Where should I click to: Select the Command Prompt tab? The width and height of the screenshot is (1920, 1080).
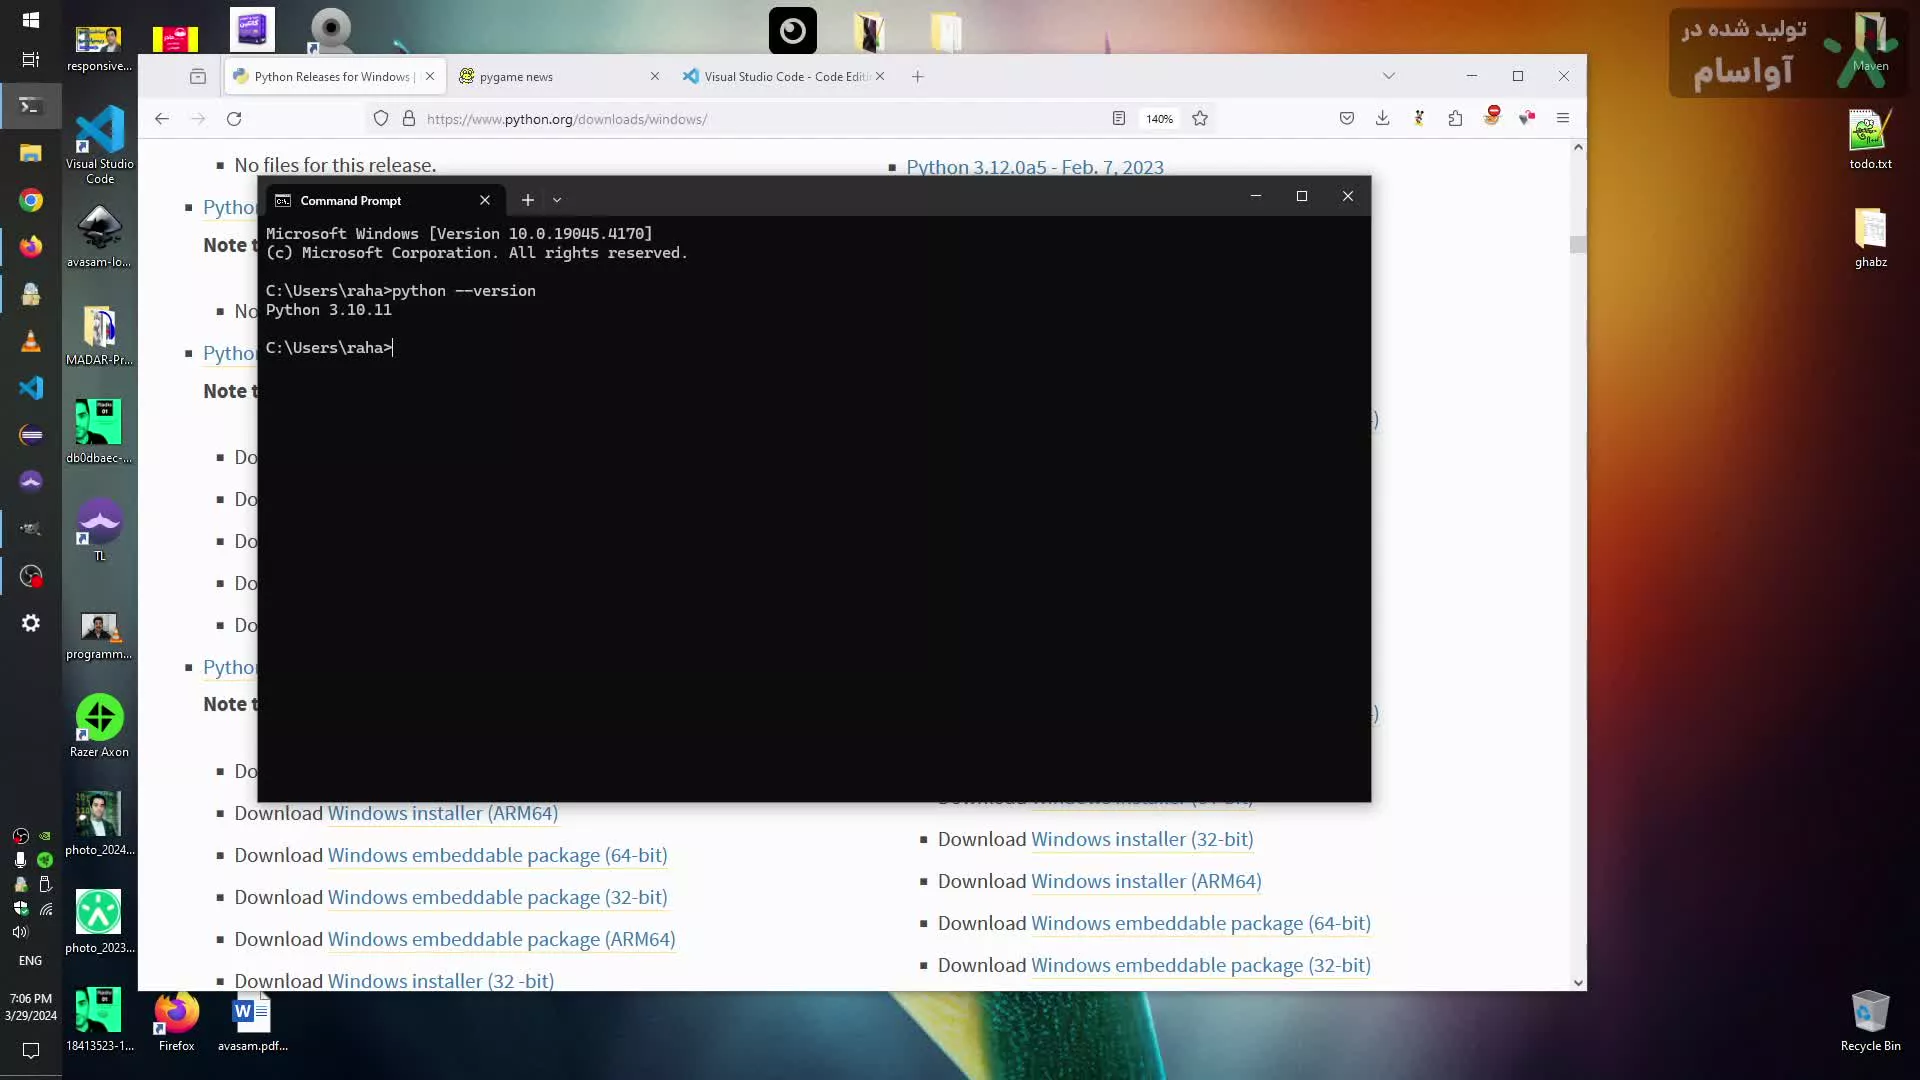[x=384, y=200]
